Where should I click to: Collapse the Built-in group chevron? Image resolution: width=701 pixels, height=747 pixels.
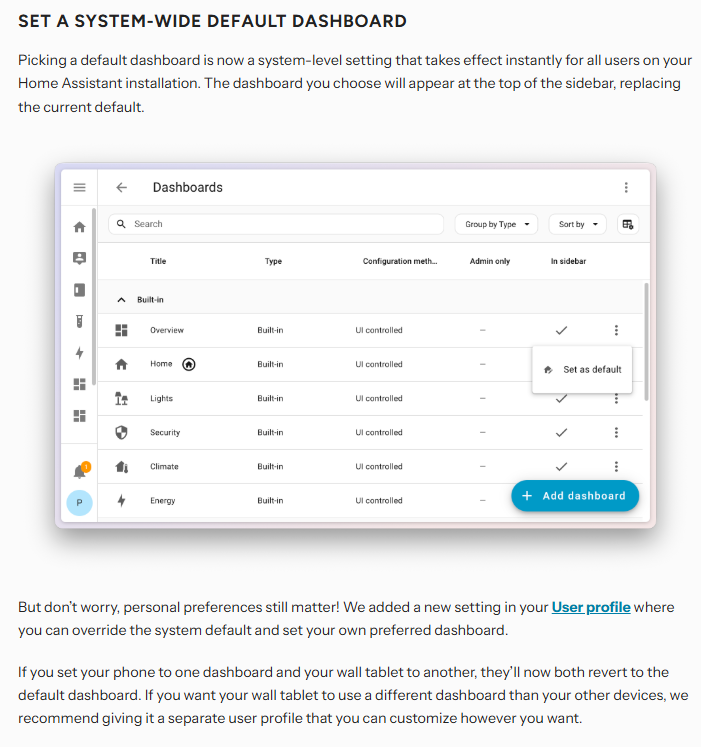pos(122,300)
